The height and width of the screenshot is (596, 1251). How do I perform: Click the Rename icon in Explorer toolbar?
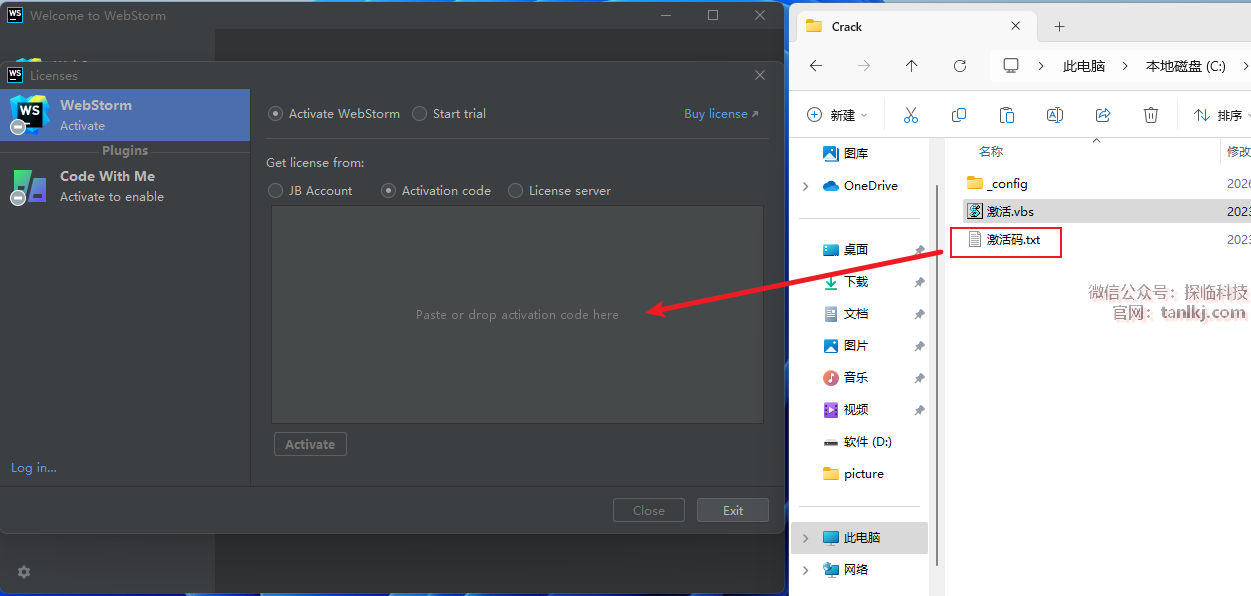click(1054, 115)
